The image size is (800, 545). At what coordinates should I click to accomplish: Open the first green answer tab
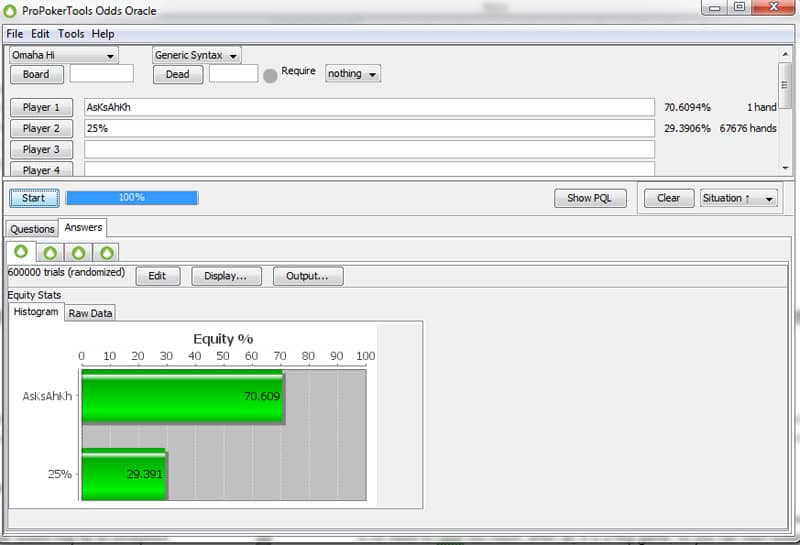point(21,251)
